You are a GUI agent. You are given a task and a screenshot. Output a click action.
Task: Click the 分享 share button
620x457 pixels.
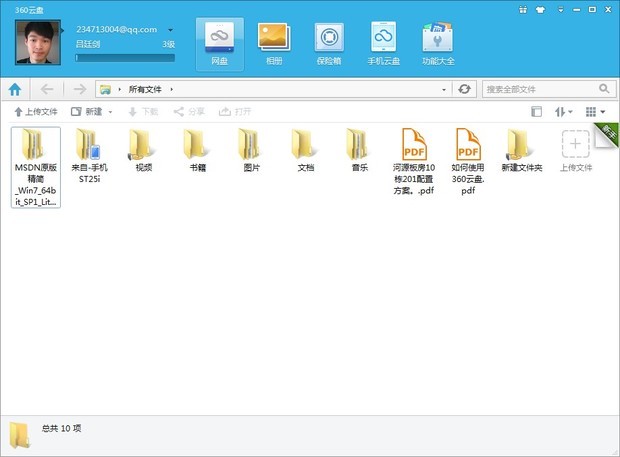[x=189, y=112]
